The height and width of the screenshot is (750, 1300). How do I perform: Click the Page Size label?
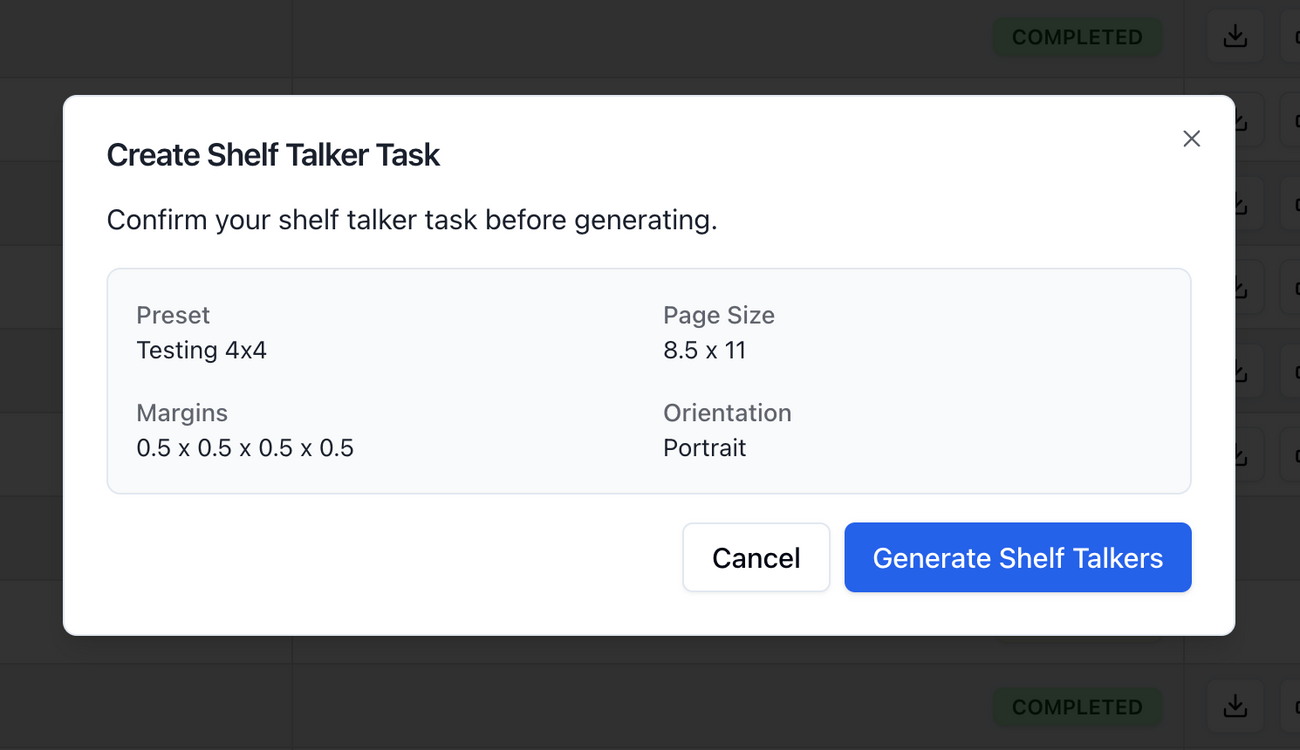pos(718,315)
